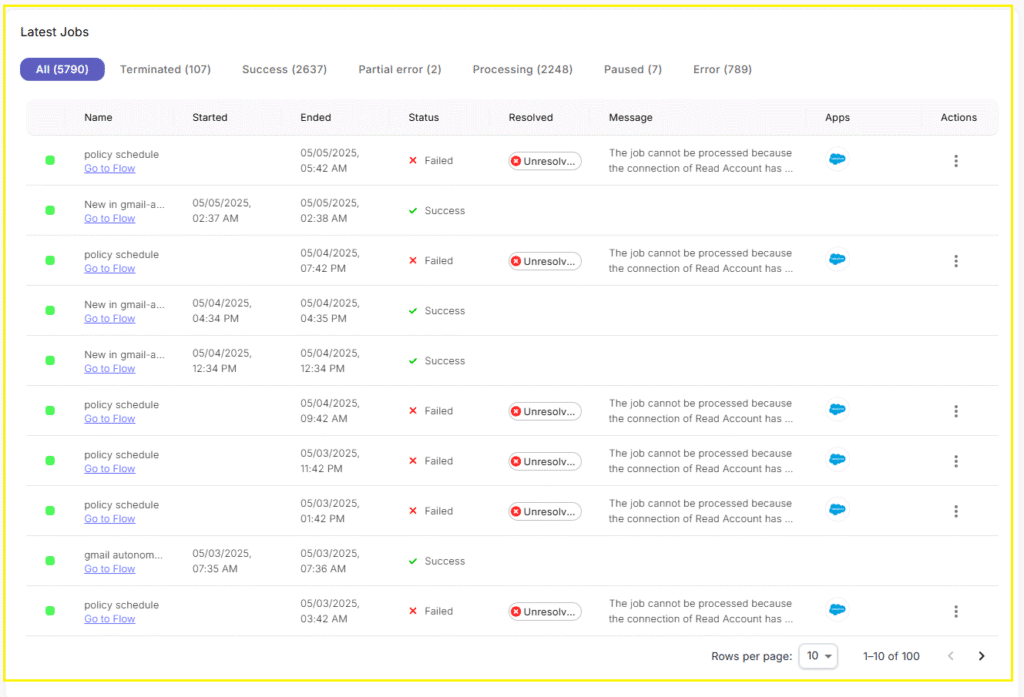1024x697 pixels.
Task: Open actions menu for 05/05/2025 05:42 AM job
Action: (956, 161)
